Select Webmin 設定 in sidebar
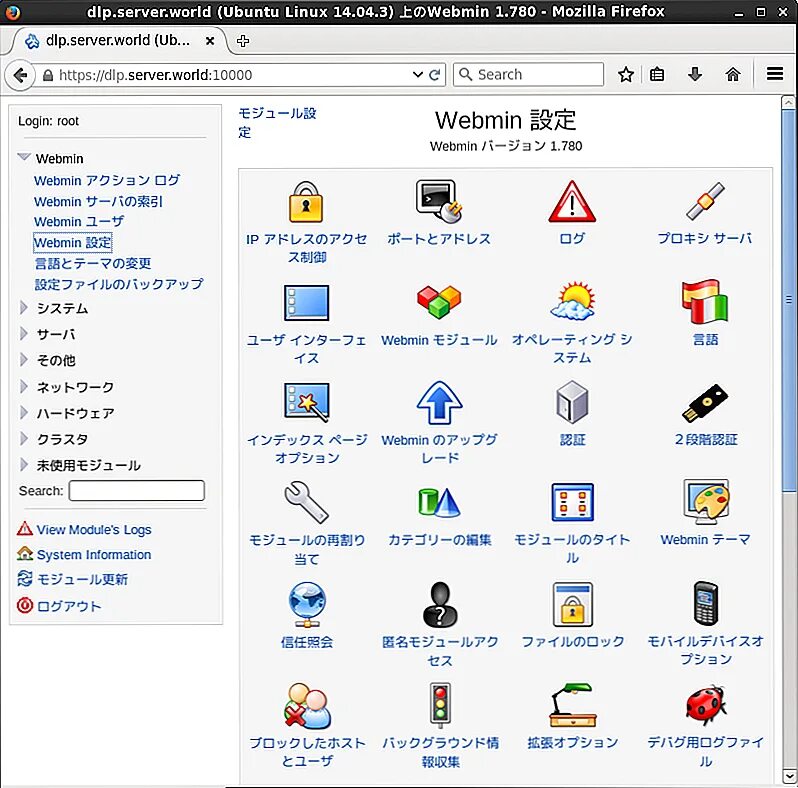Image resolution: width=798 pixels, height=788 pixels. [x=72, y=242]
